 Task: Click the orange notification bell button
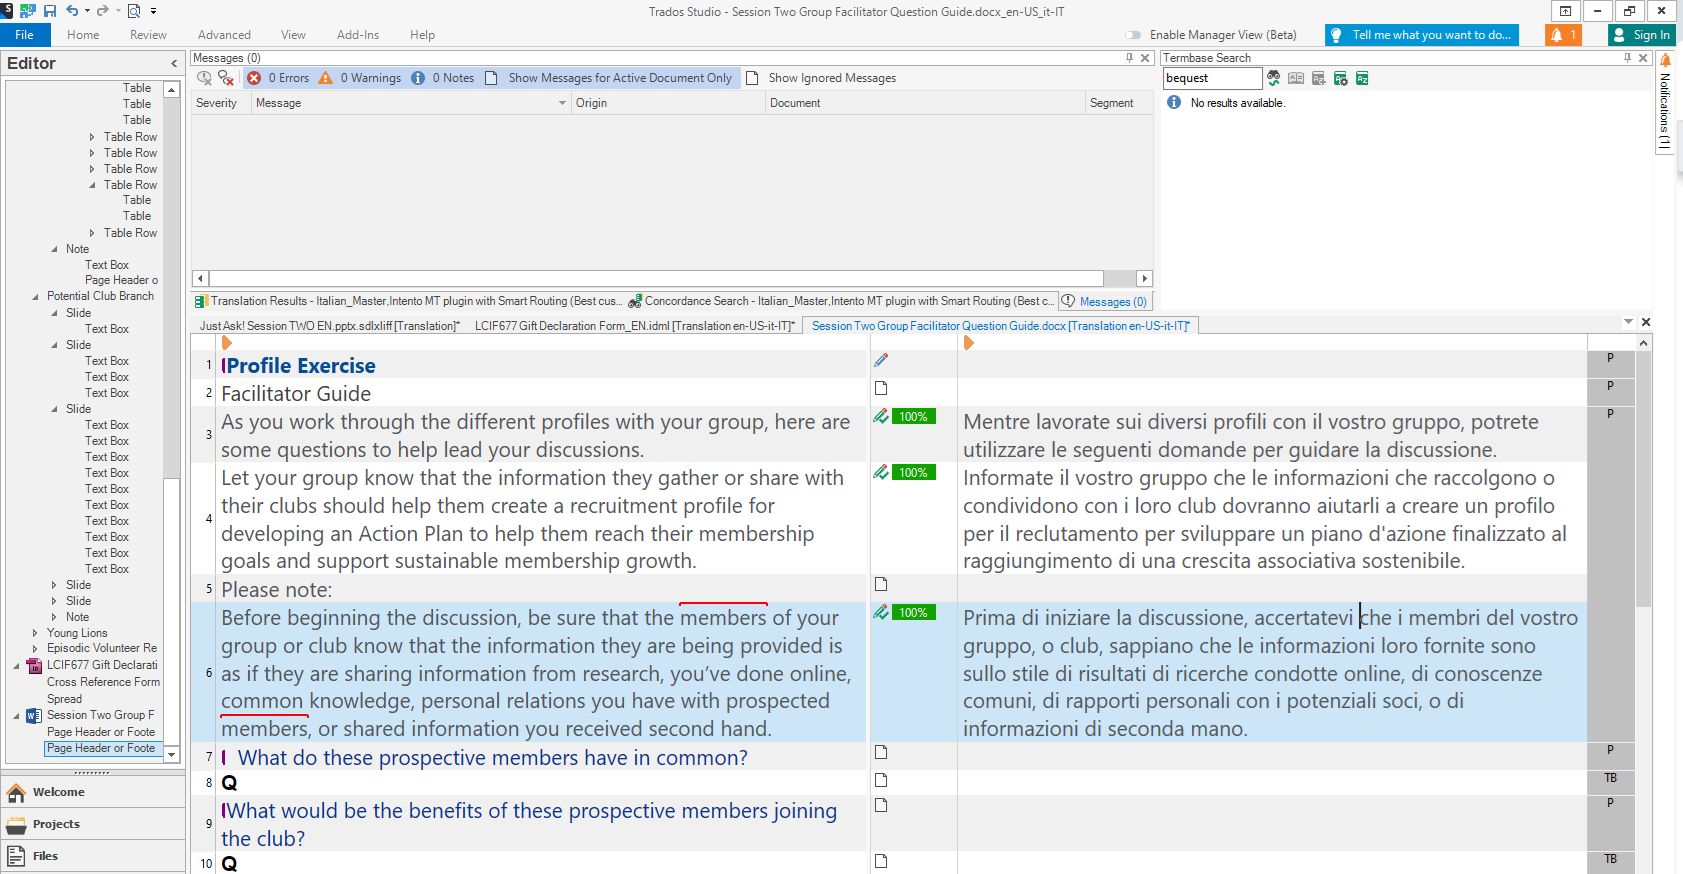[1562, 35]
